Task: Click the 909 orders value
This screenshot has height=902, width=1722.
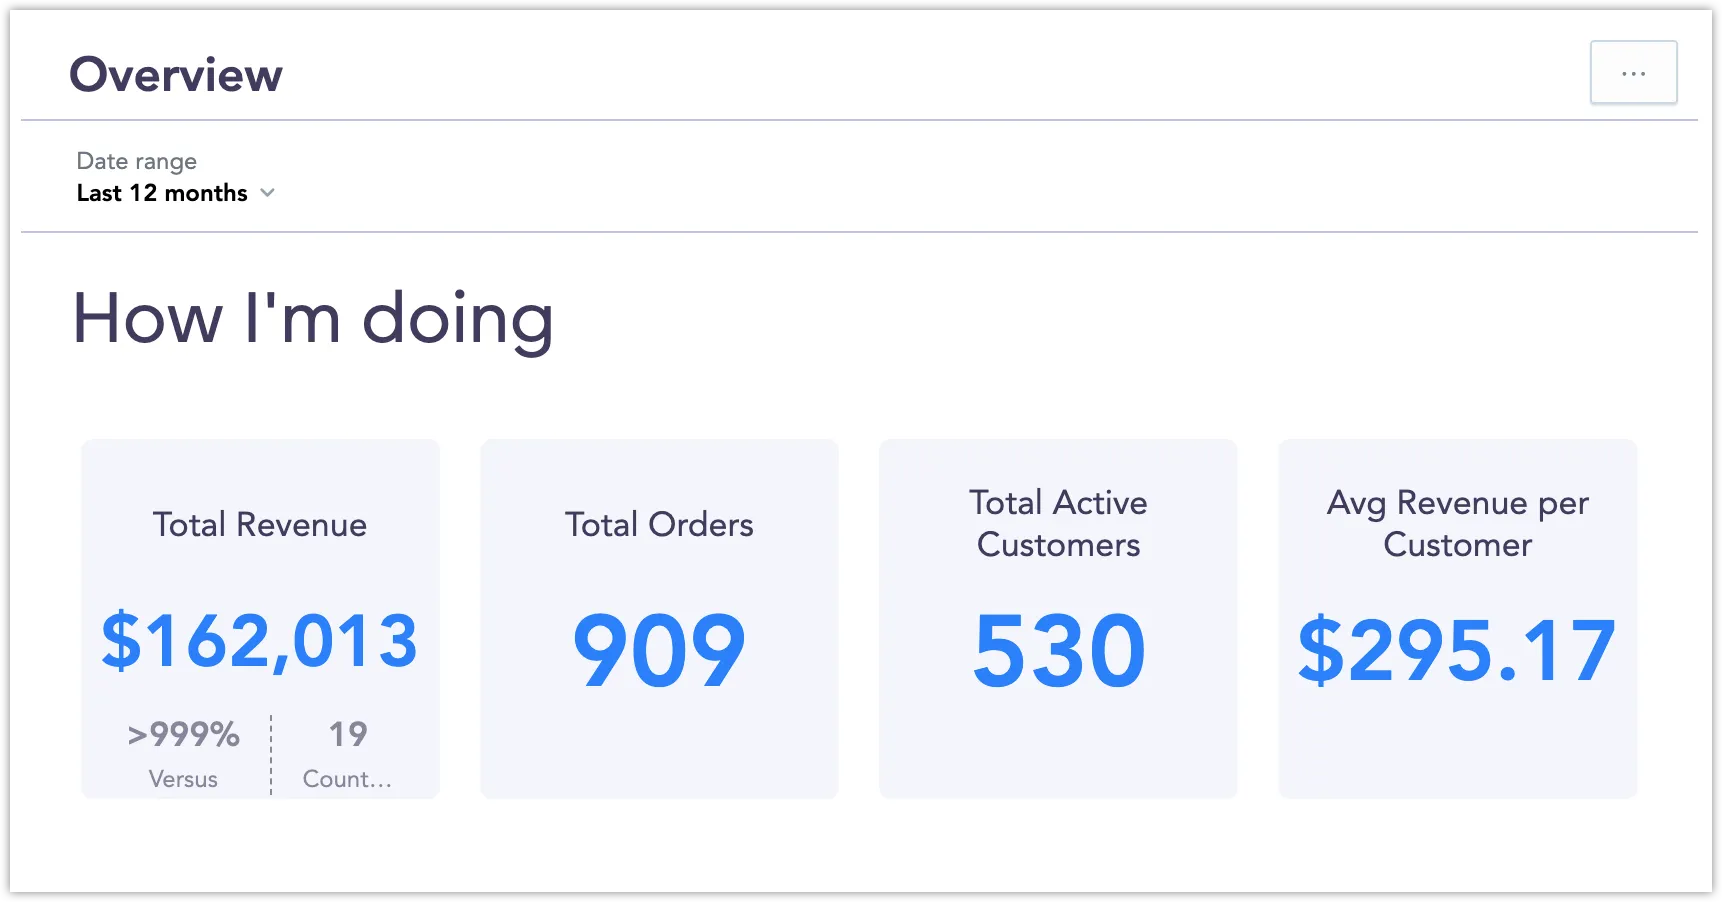Action: (x=659, y=650)
